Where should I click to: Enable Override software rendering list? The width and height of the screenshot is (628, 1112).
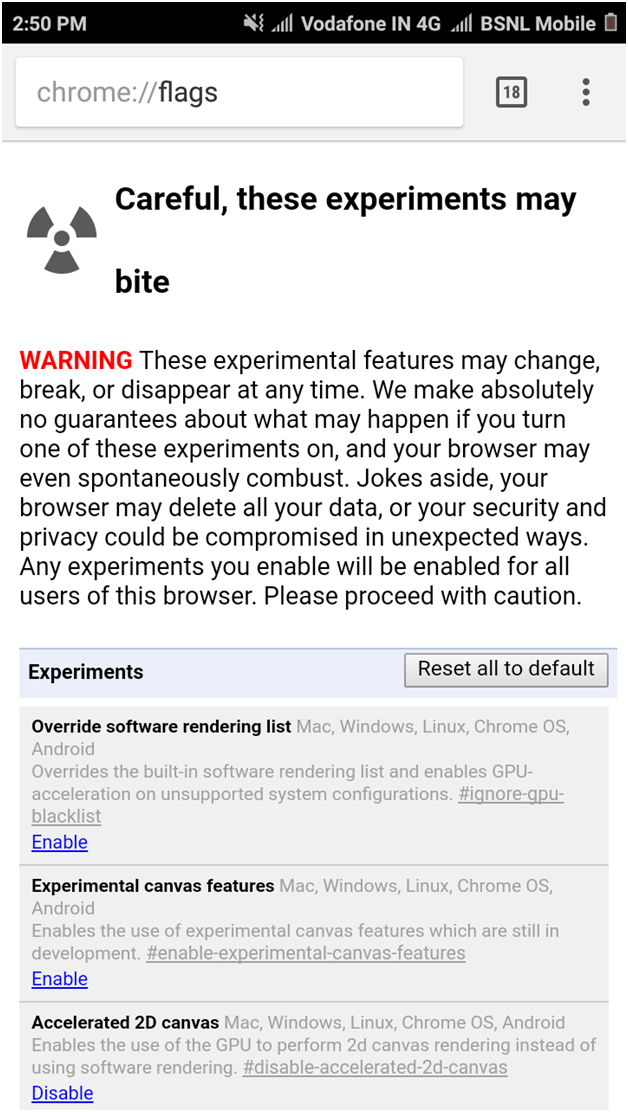[x=59, y=842]
